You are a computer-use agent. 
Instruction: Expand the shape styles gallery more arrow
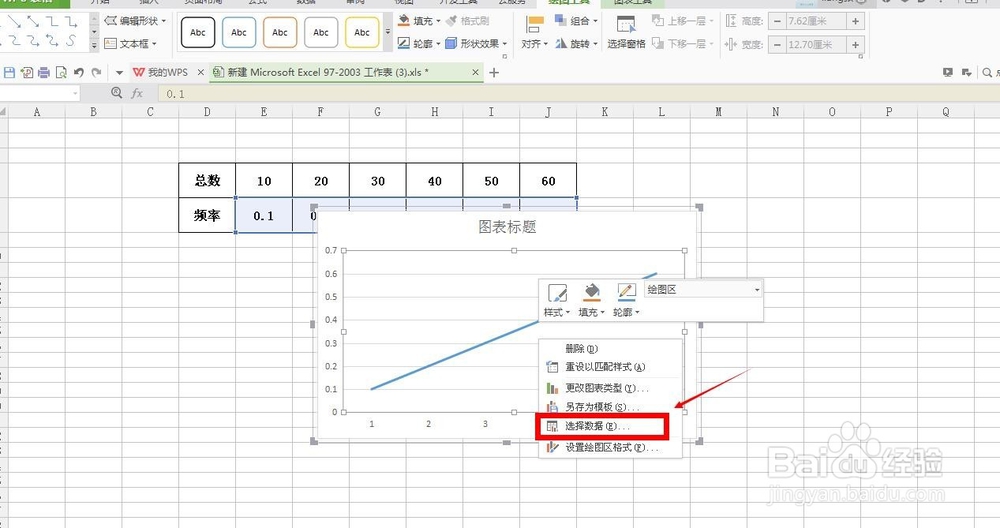tap(388, 32)
